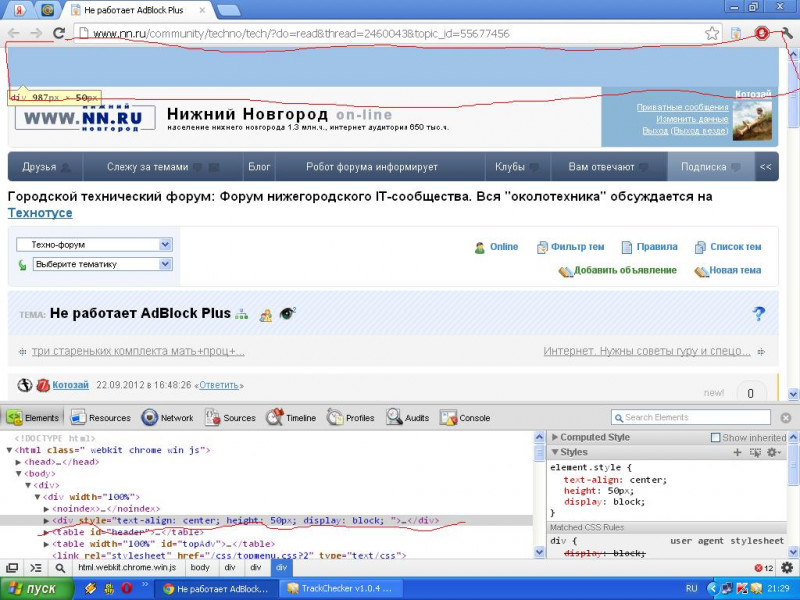Open the Друзья menu item
The height and width of the screenshot is (600, 800).
pos(45,166)
